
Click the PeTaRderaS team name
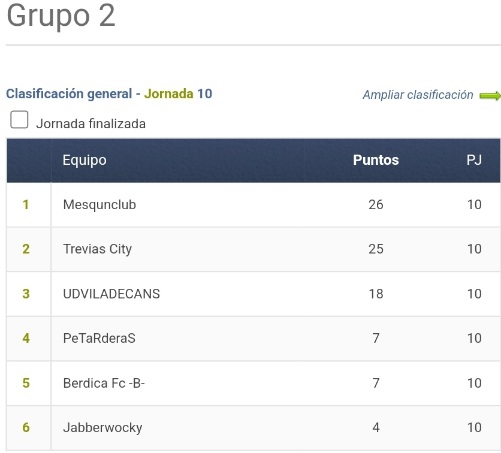99,338
